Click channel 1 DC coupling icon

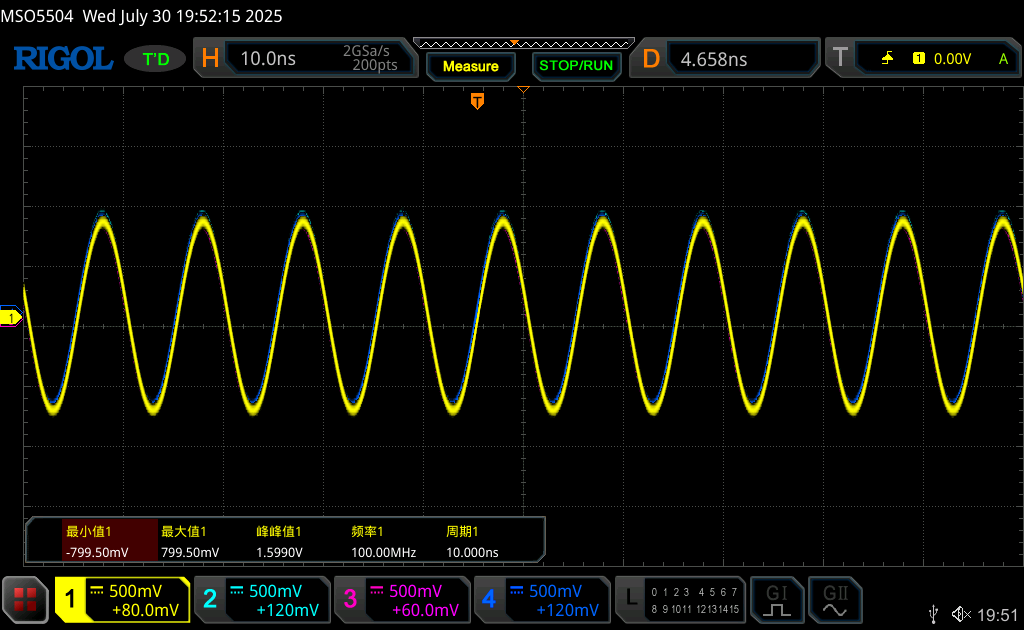tap(97, 591)
